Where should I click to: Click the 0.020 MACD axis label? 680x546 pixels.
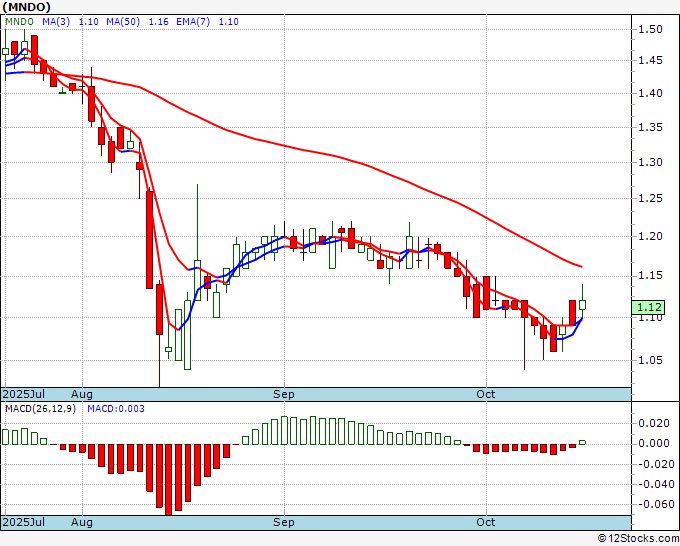pyautogui.click(x=656, y=424)
